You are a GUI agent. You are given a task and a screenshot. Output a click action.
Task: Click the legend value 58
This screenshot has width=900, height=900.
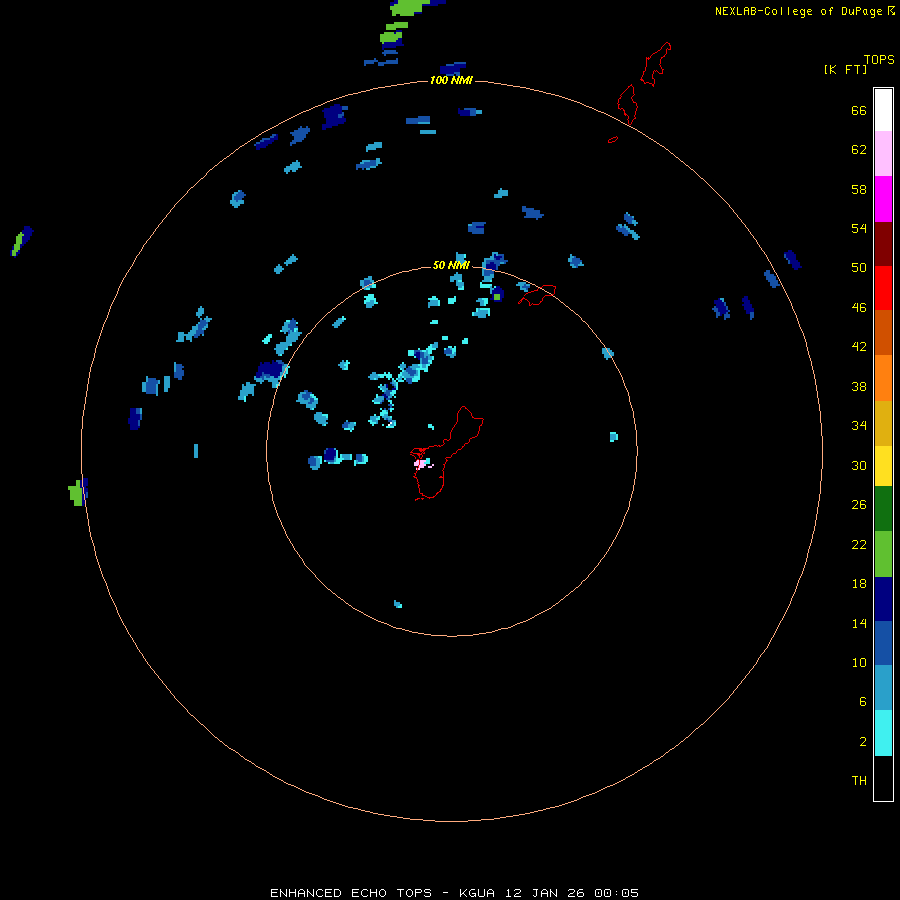click(859, 189)
